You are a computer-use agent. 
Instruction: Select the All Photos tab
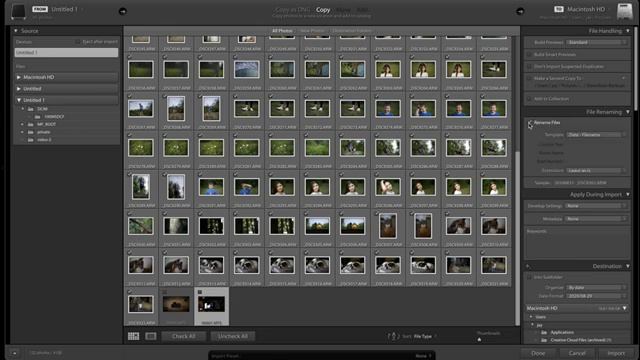click(282, 31)
